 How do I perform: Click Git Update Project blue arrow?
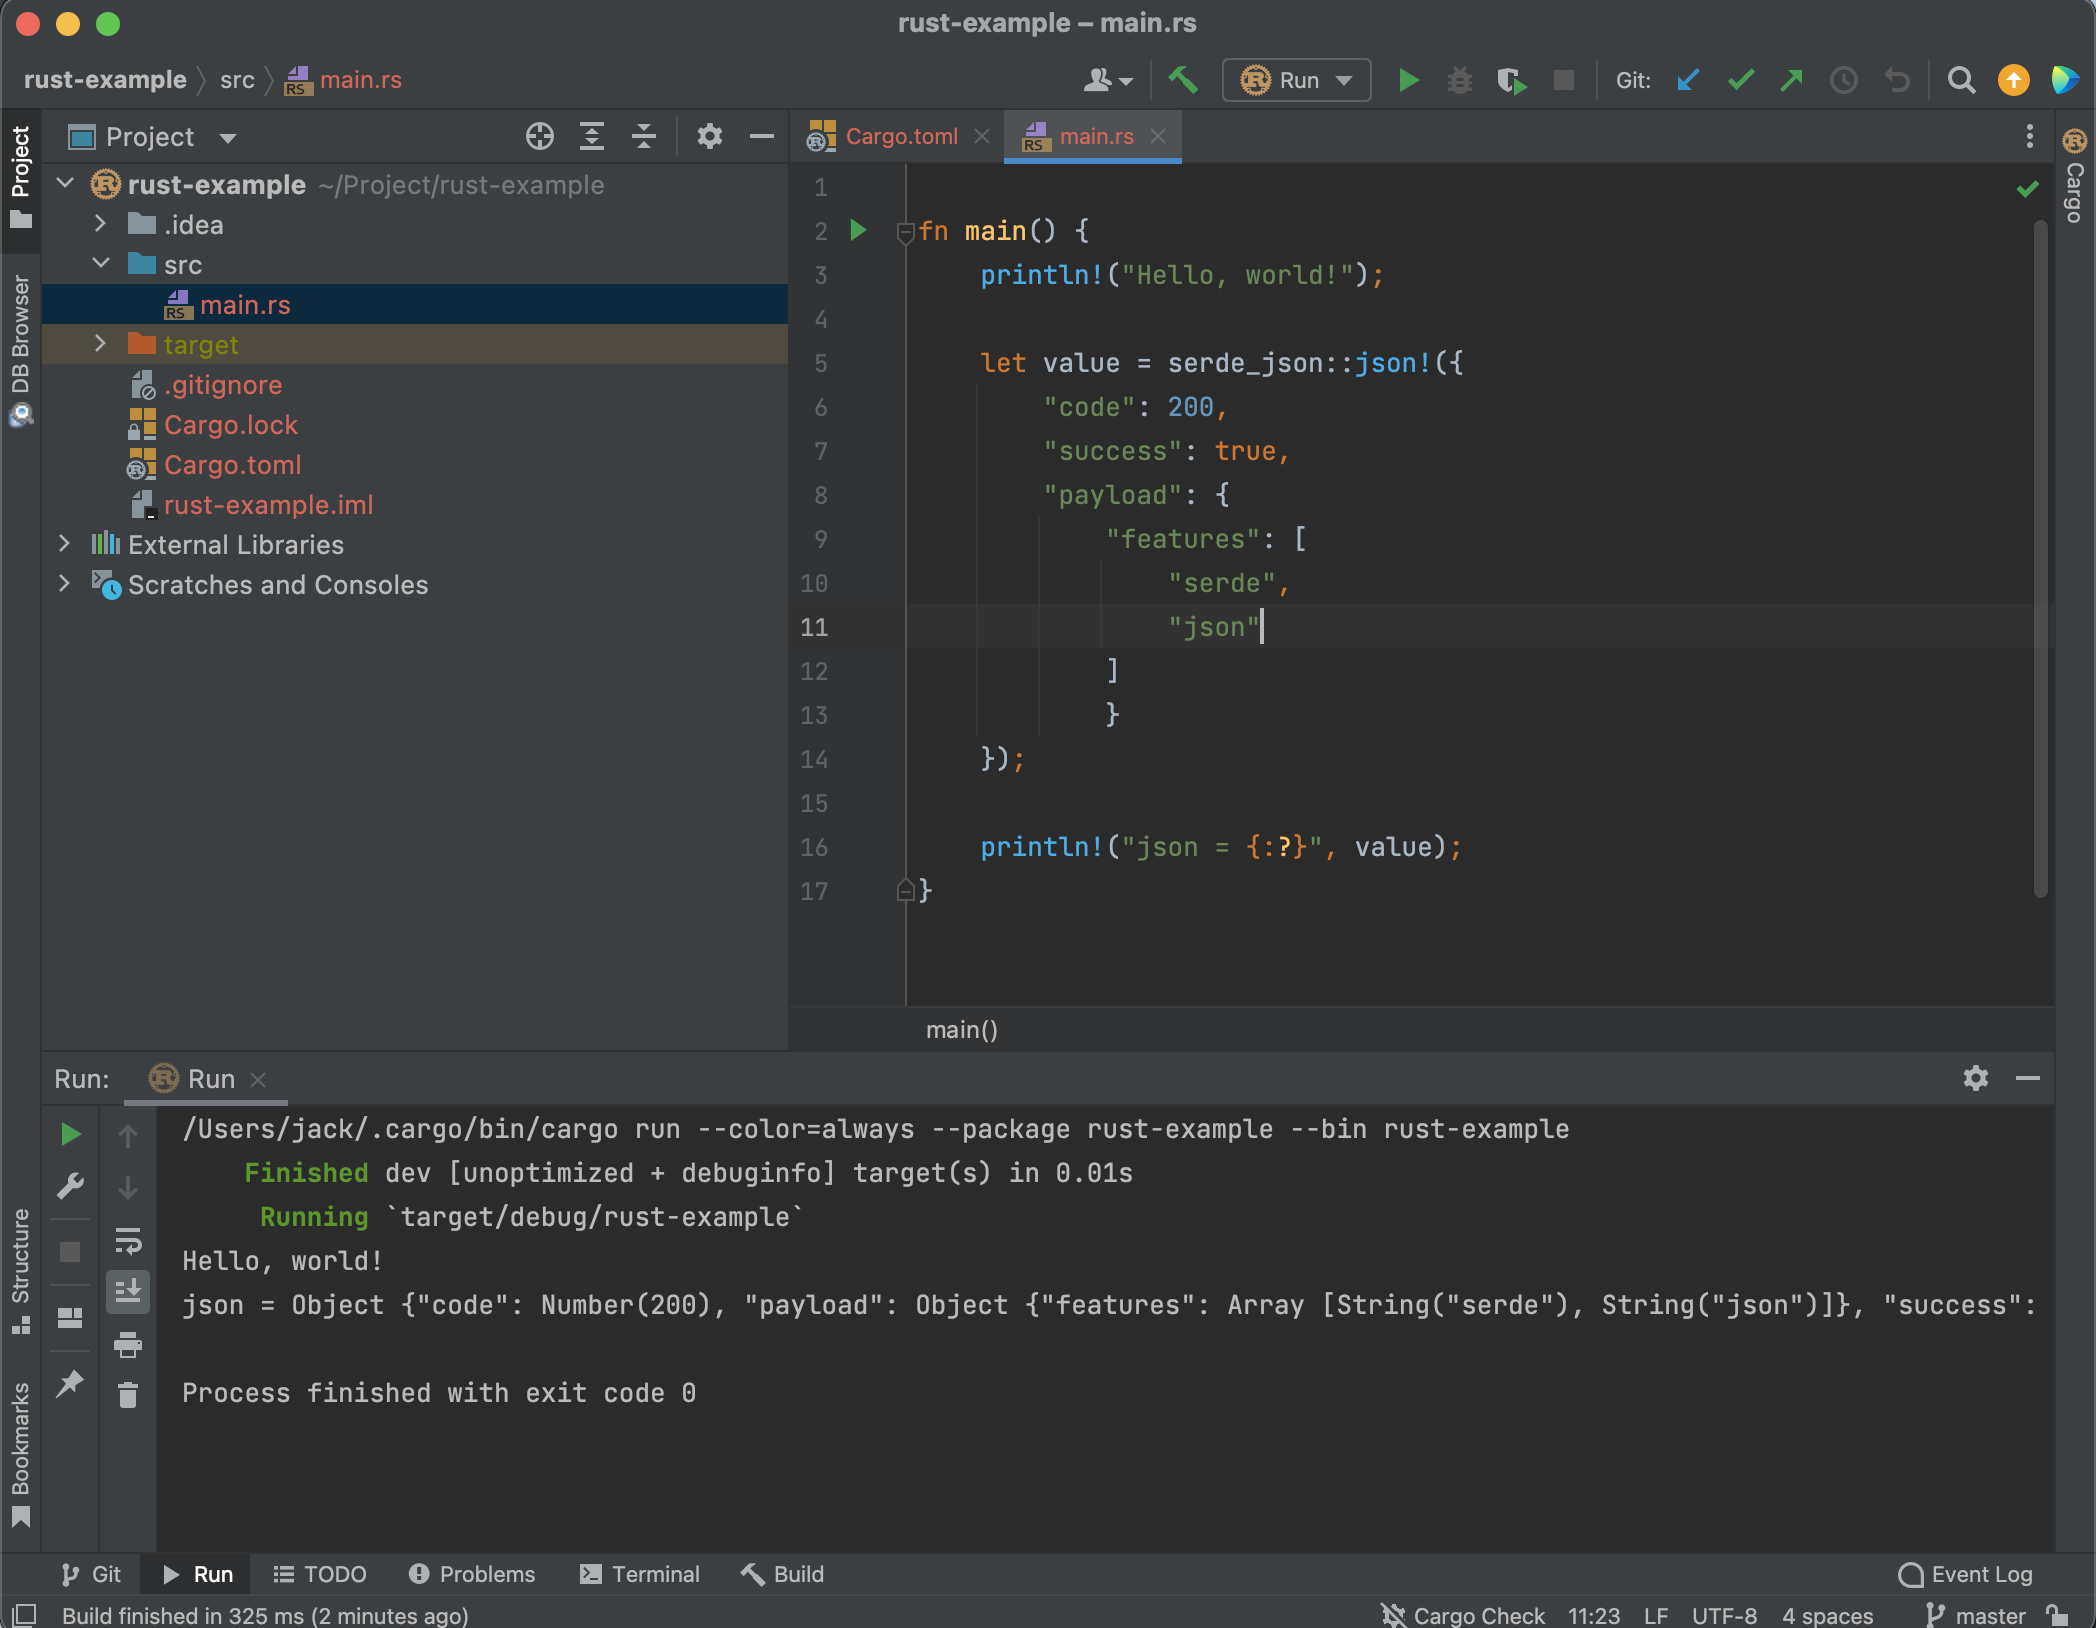coord(1688,80)
